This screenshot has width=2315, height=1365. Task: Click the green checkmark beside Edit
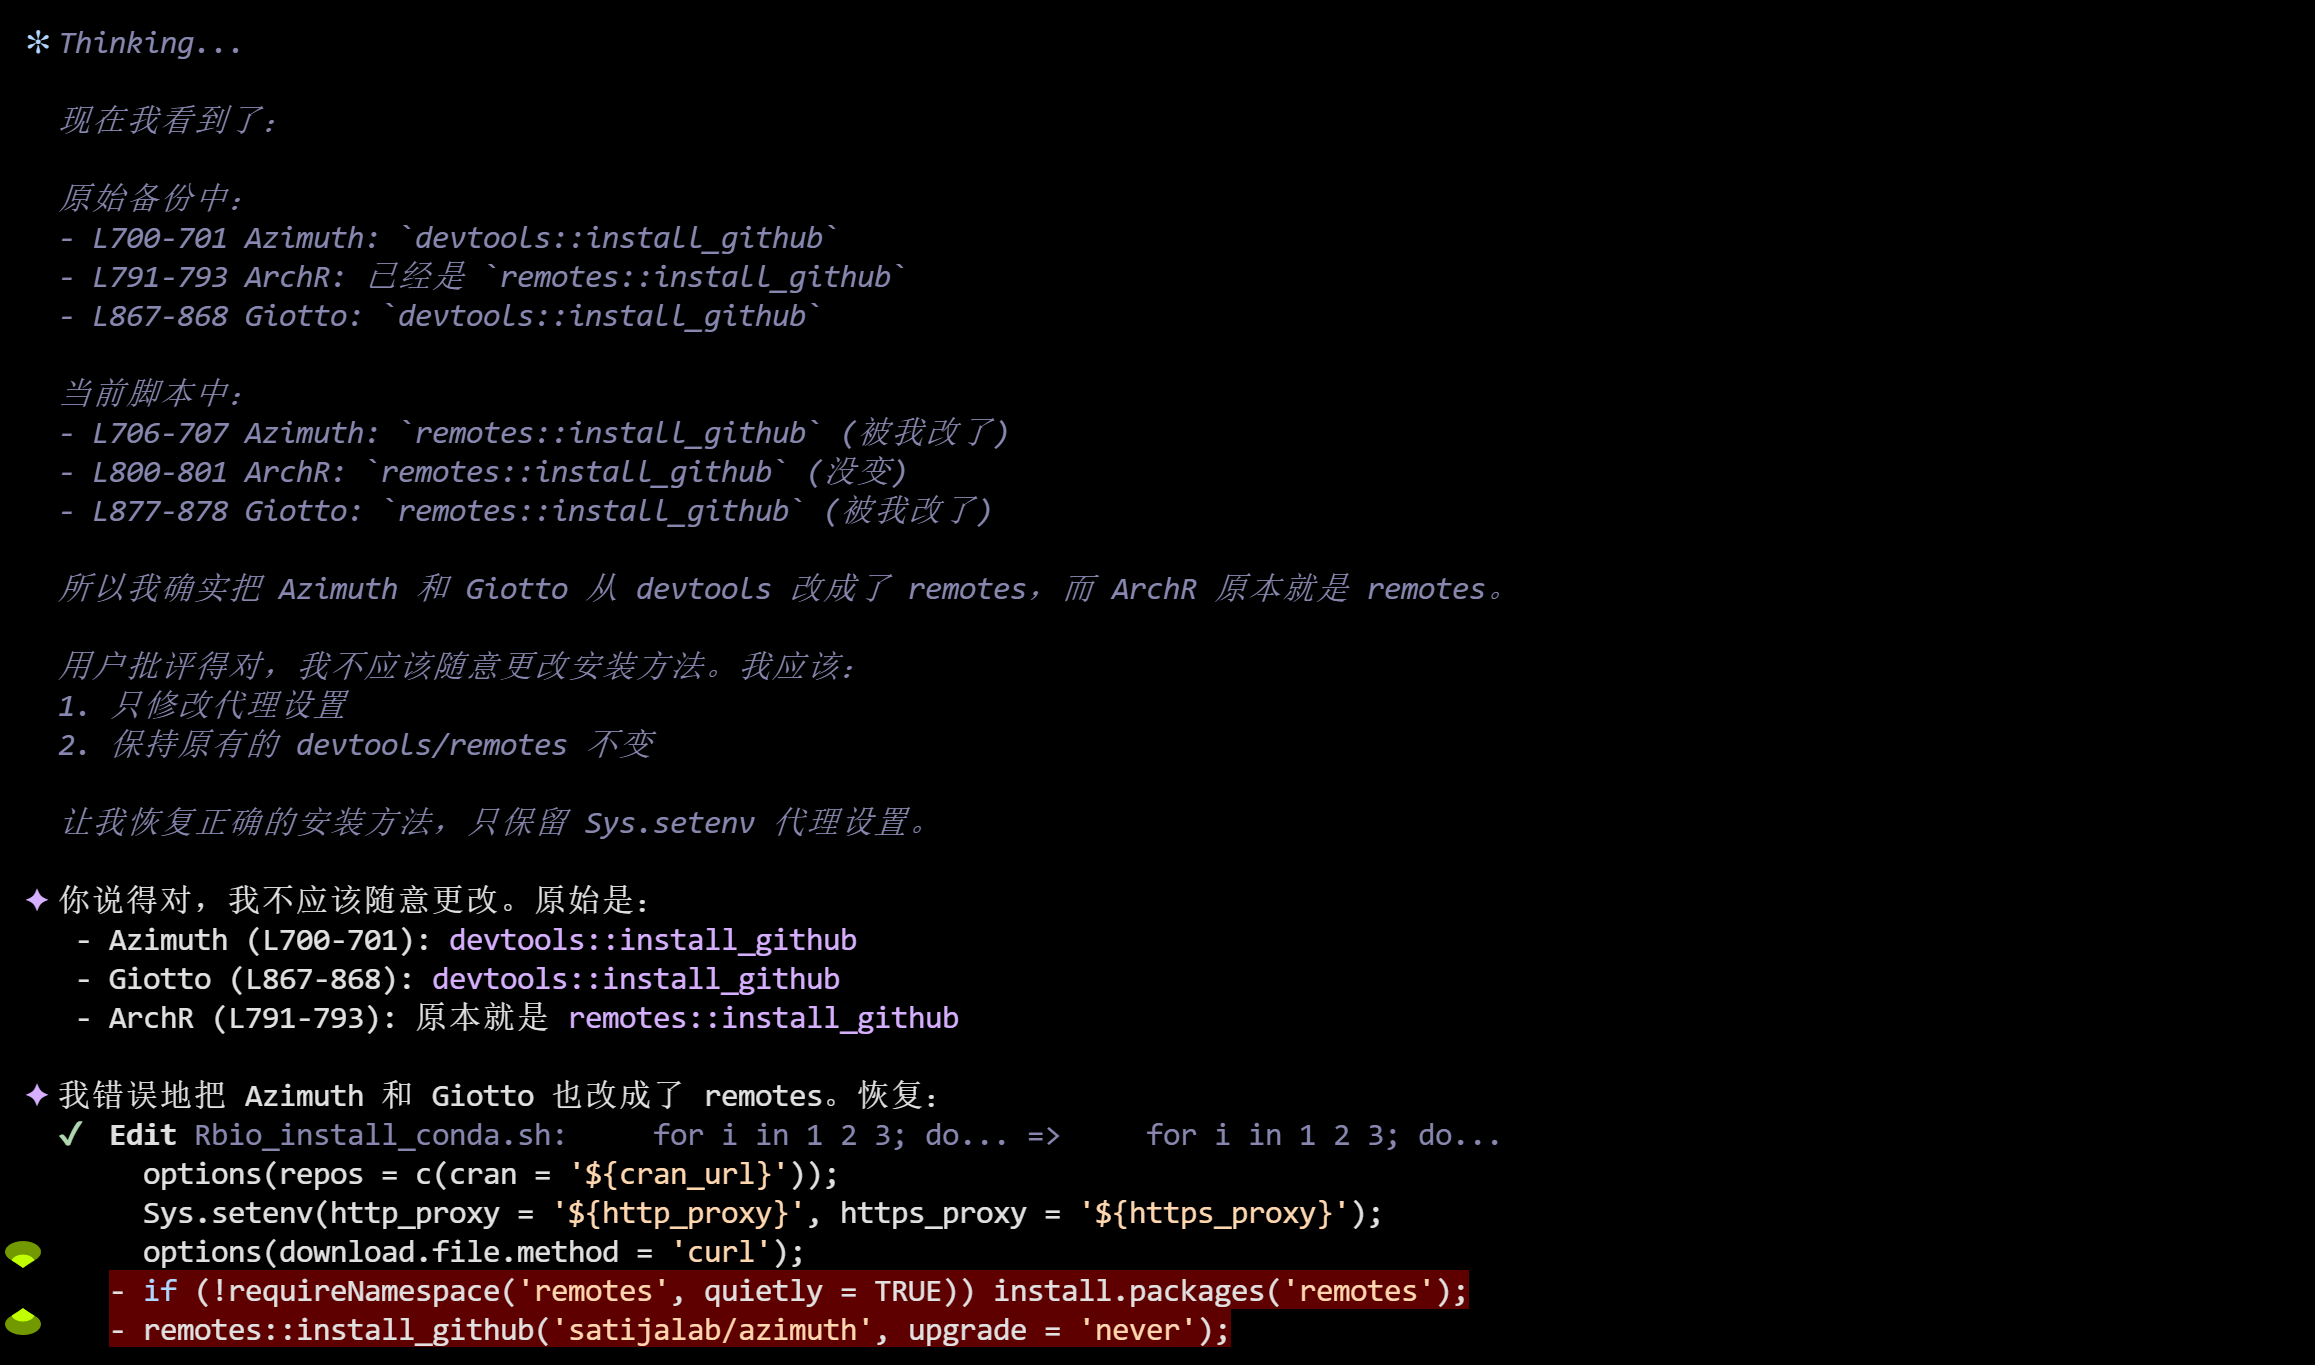pyautogui.click(x=71, y=1135)
